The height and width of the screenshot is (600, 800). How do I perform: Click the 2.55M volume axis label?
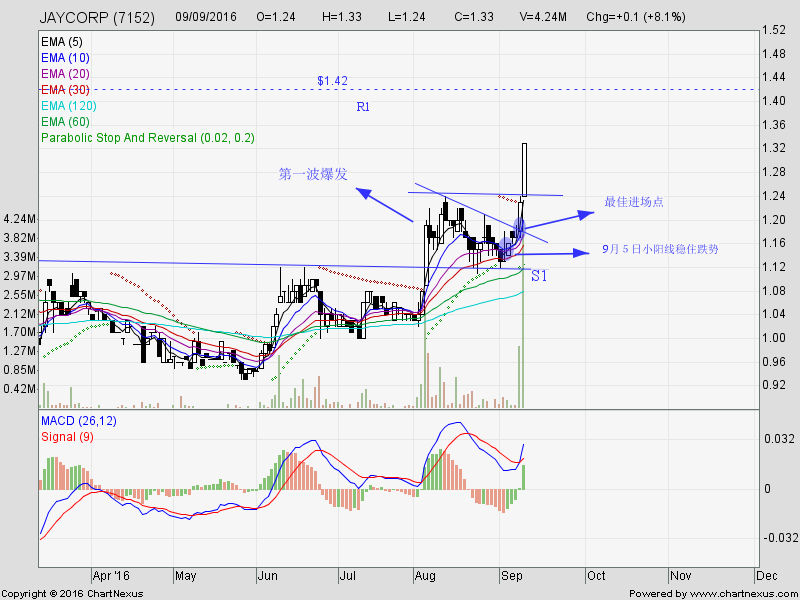coord(19,295)
